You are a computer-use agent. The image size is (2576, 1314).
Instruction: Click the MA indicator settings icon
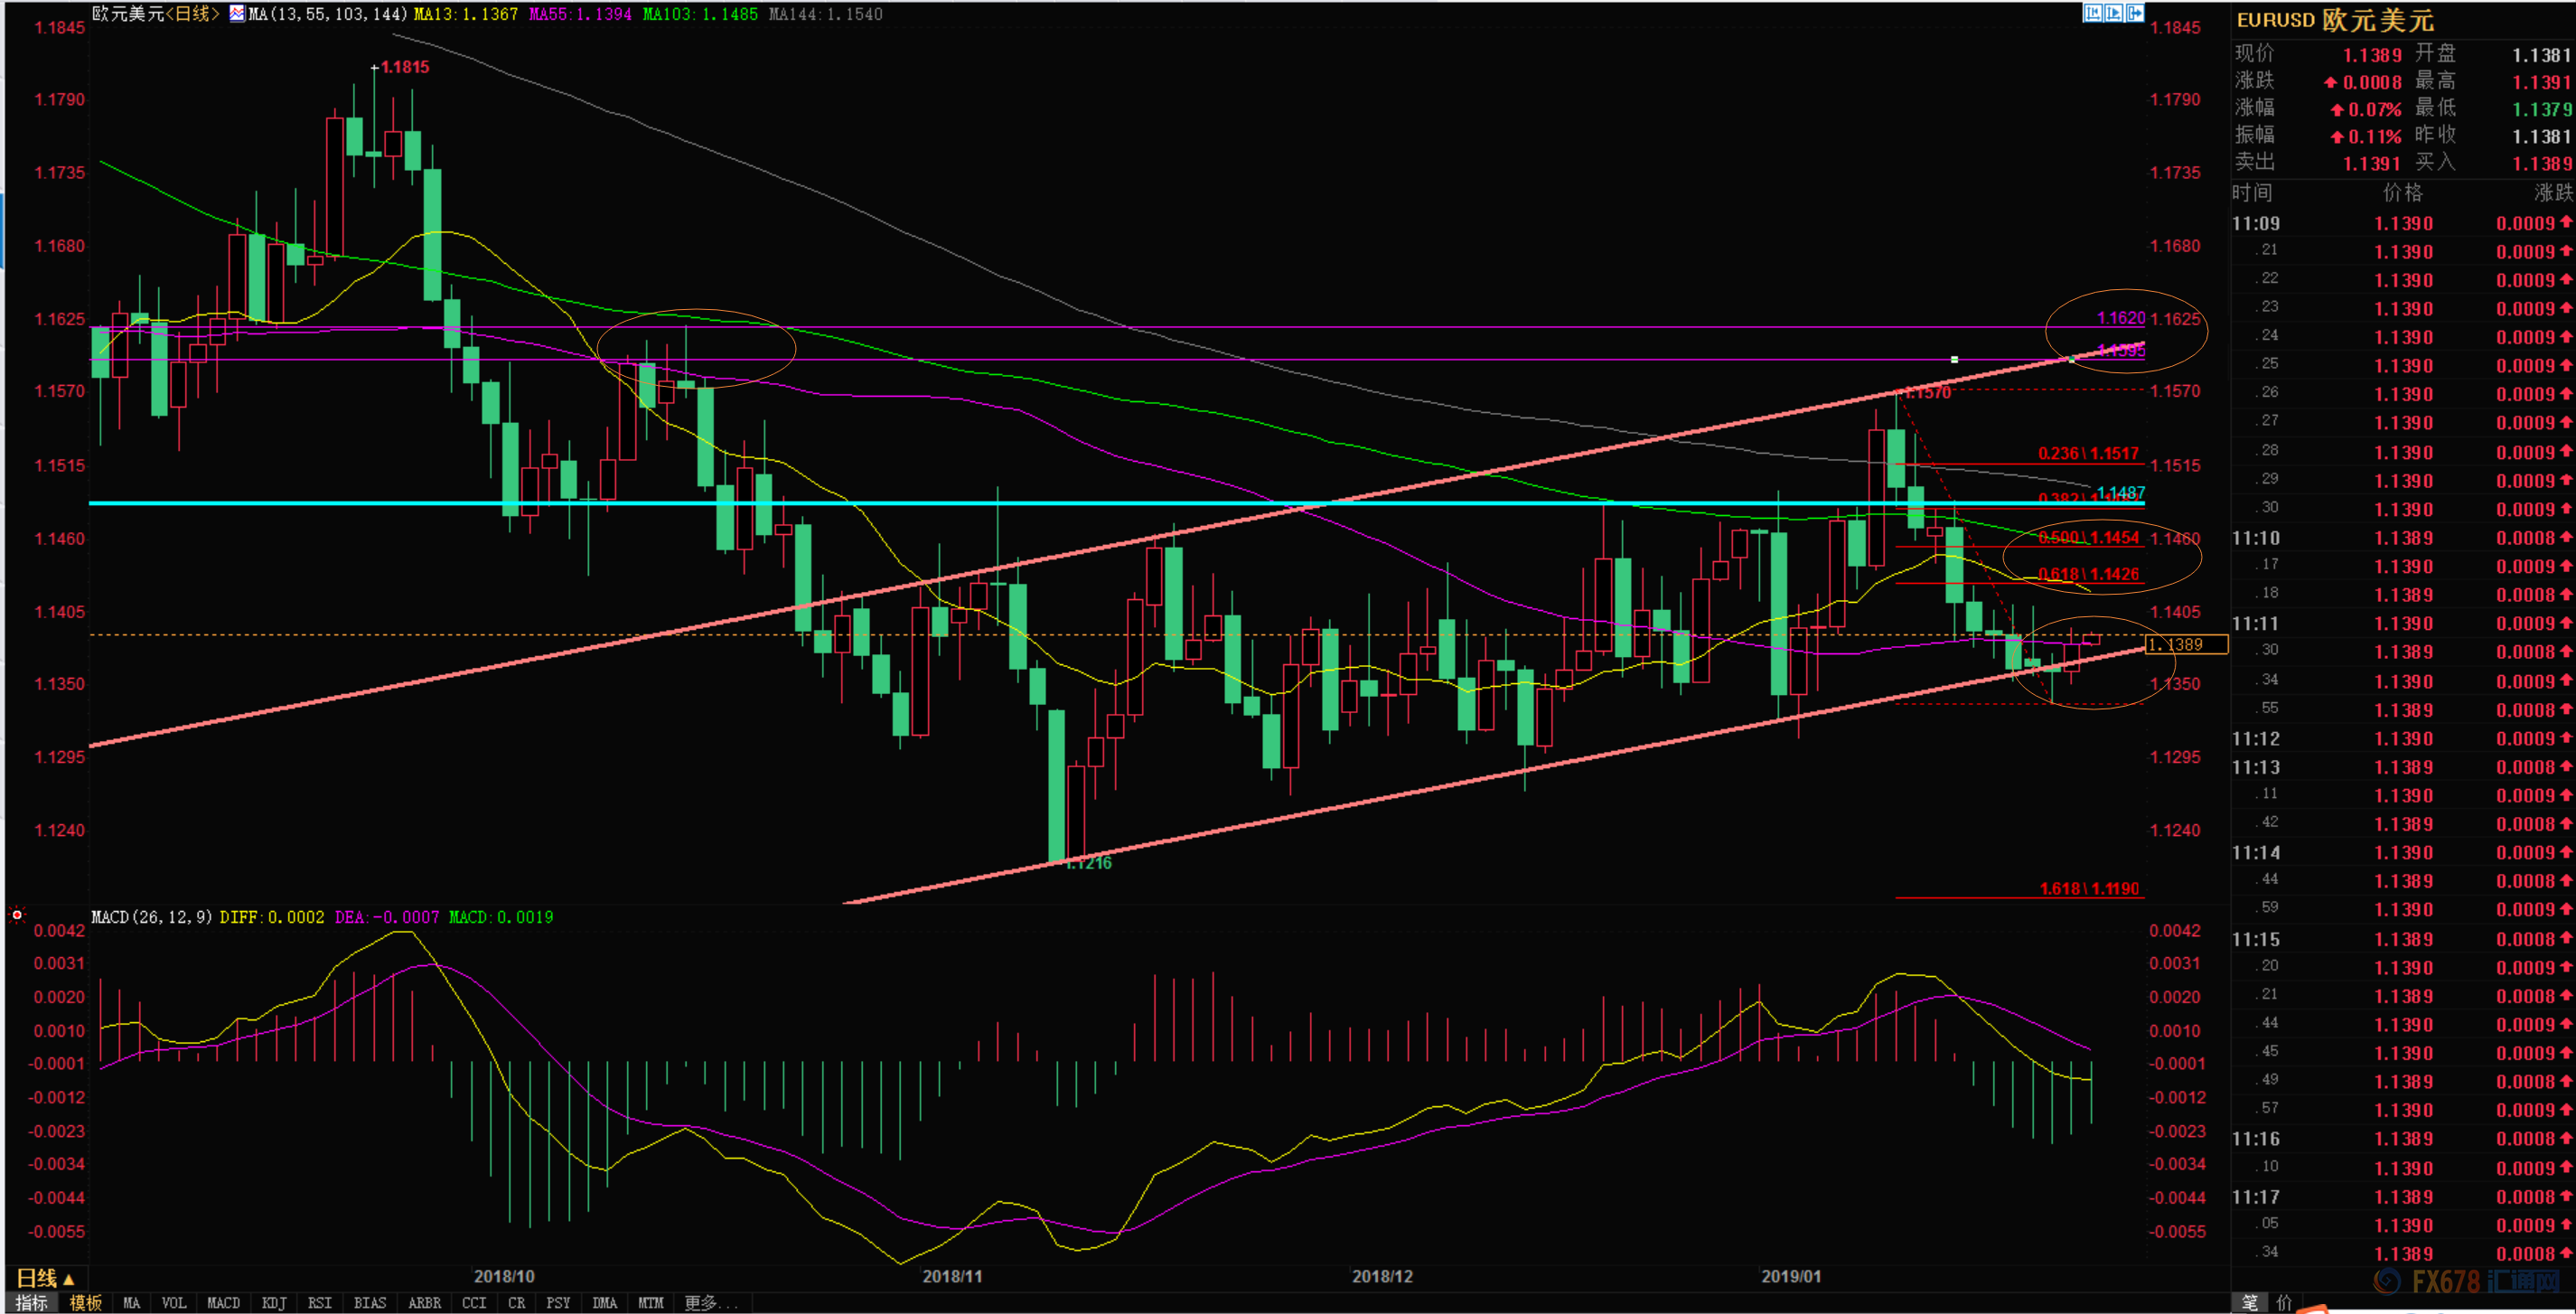(237, 14)
